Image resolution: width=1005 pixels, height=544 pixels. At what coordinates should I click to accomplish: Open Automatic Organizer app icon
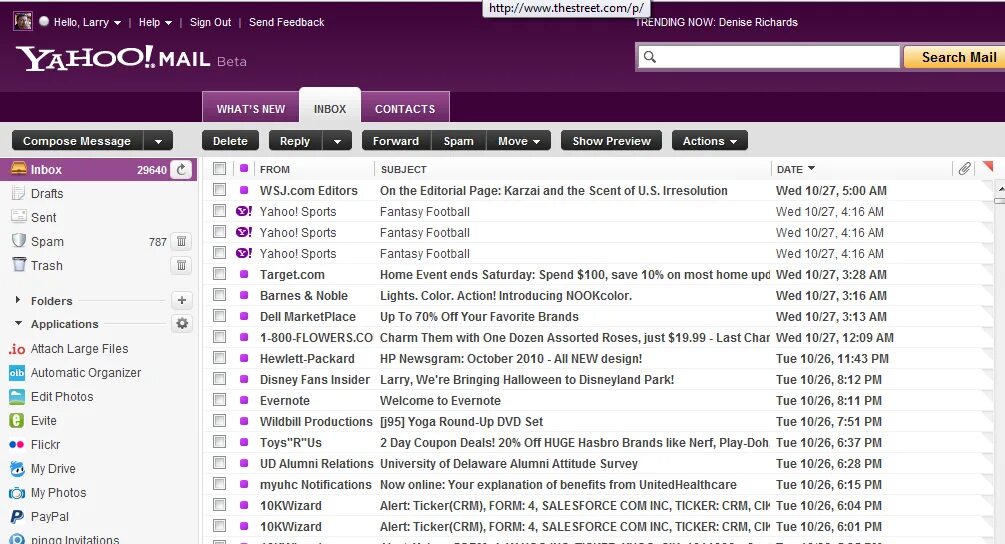coord(17,373)
